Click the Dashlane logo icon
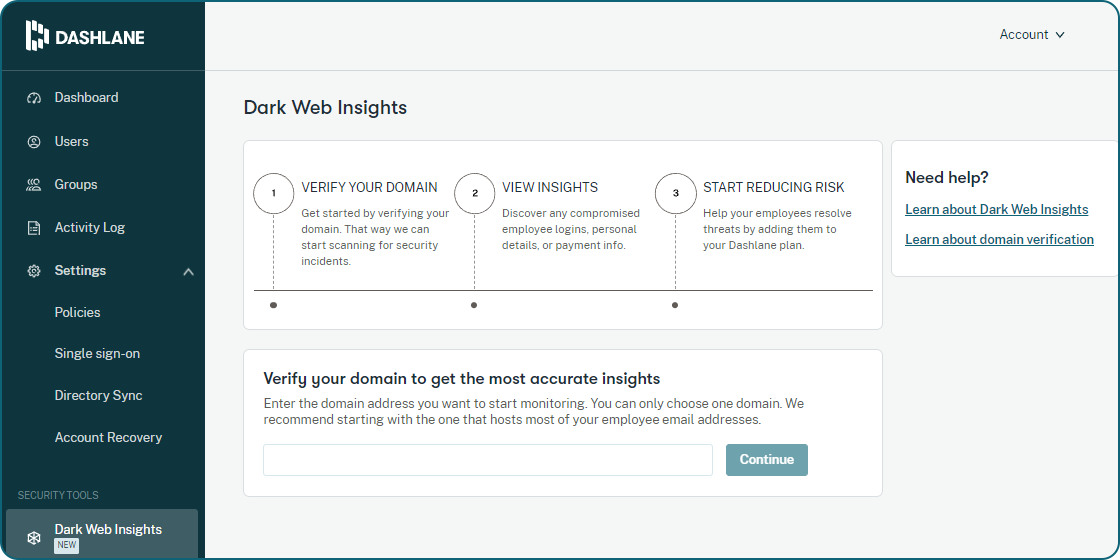The height and width of the screenshot is (560, 1120). (x=37, y=36)
